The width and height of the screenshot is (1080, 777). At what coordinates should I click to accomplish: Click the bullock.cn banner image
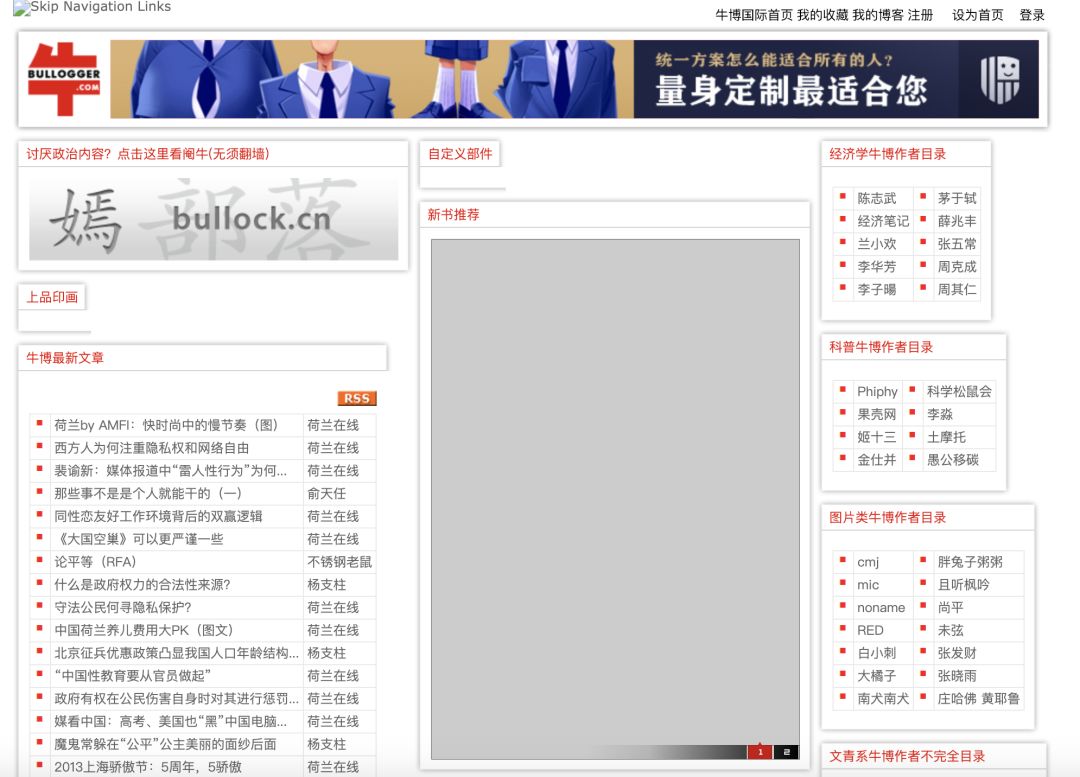tap(214, 219)
